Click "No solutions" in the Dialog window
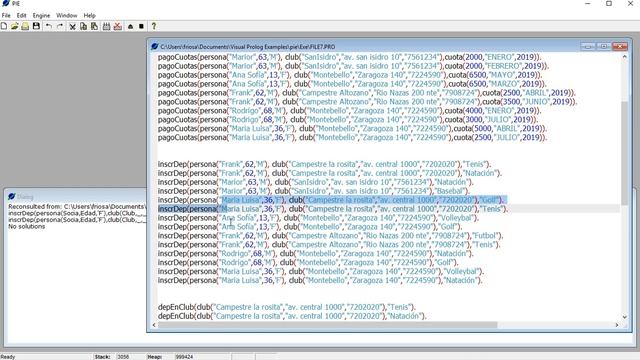 (27, 227)
